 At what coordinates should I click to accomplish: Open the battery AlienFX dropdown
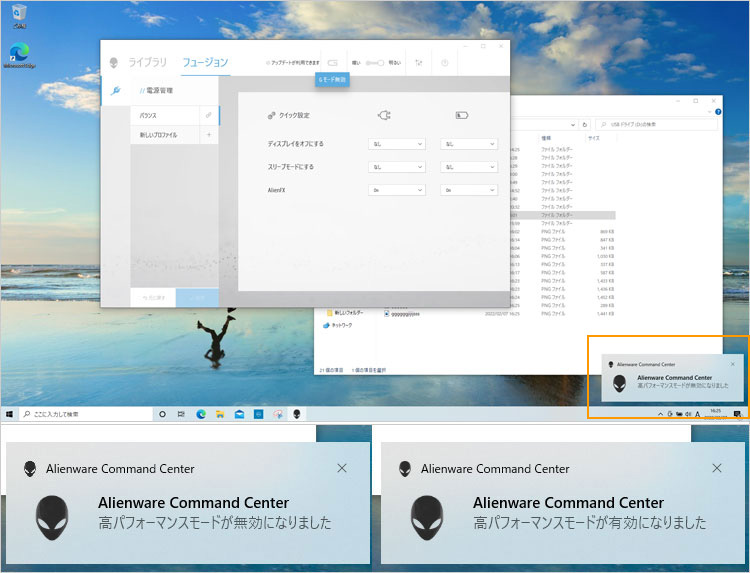click(x=469, y=190)
